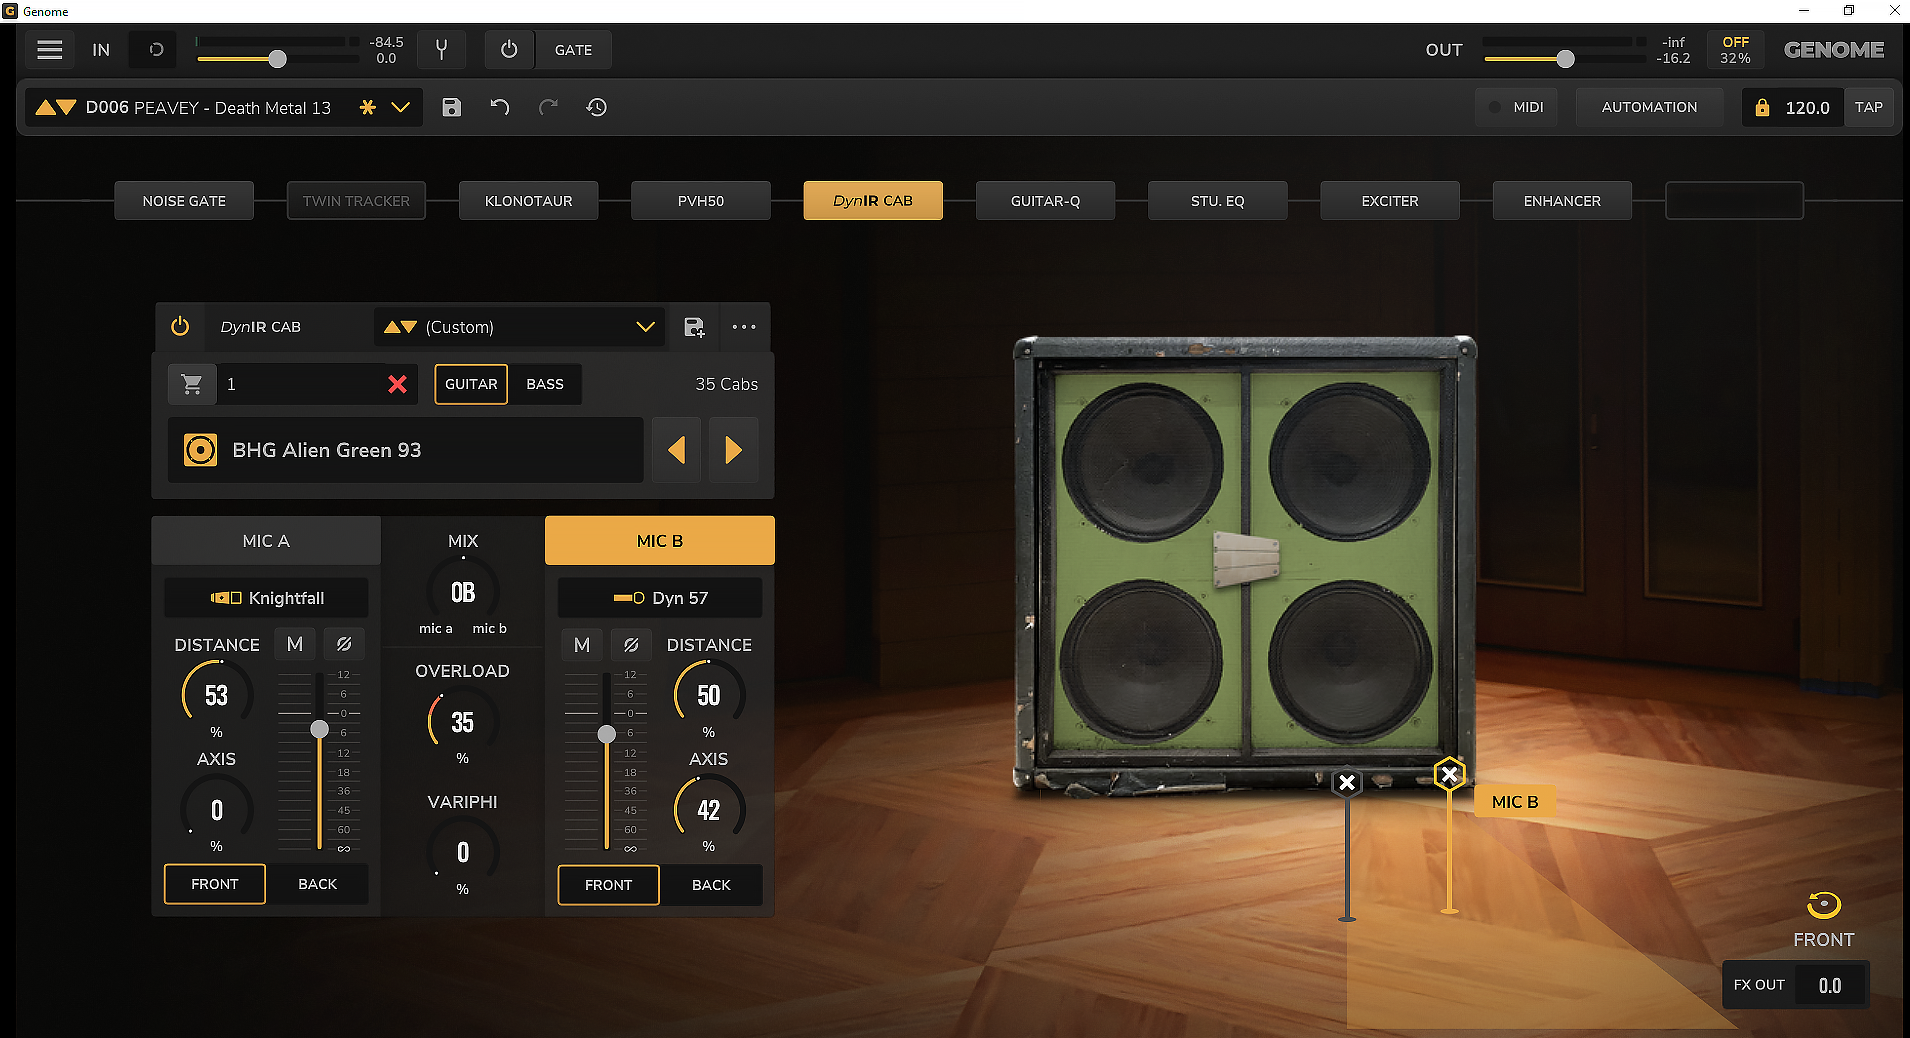The image size is (1910, 1038).
Task: Toggle the DynIR CAB power button
Action: click(180, 327)
